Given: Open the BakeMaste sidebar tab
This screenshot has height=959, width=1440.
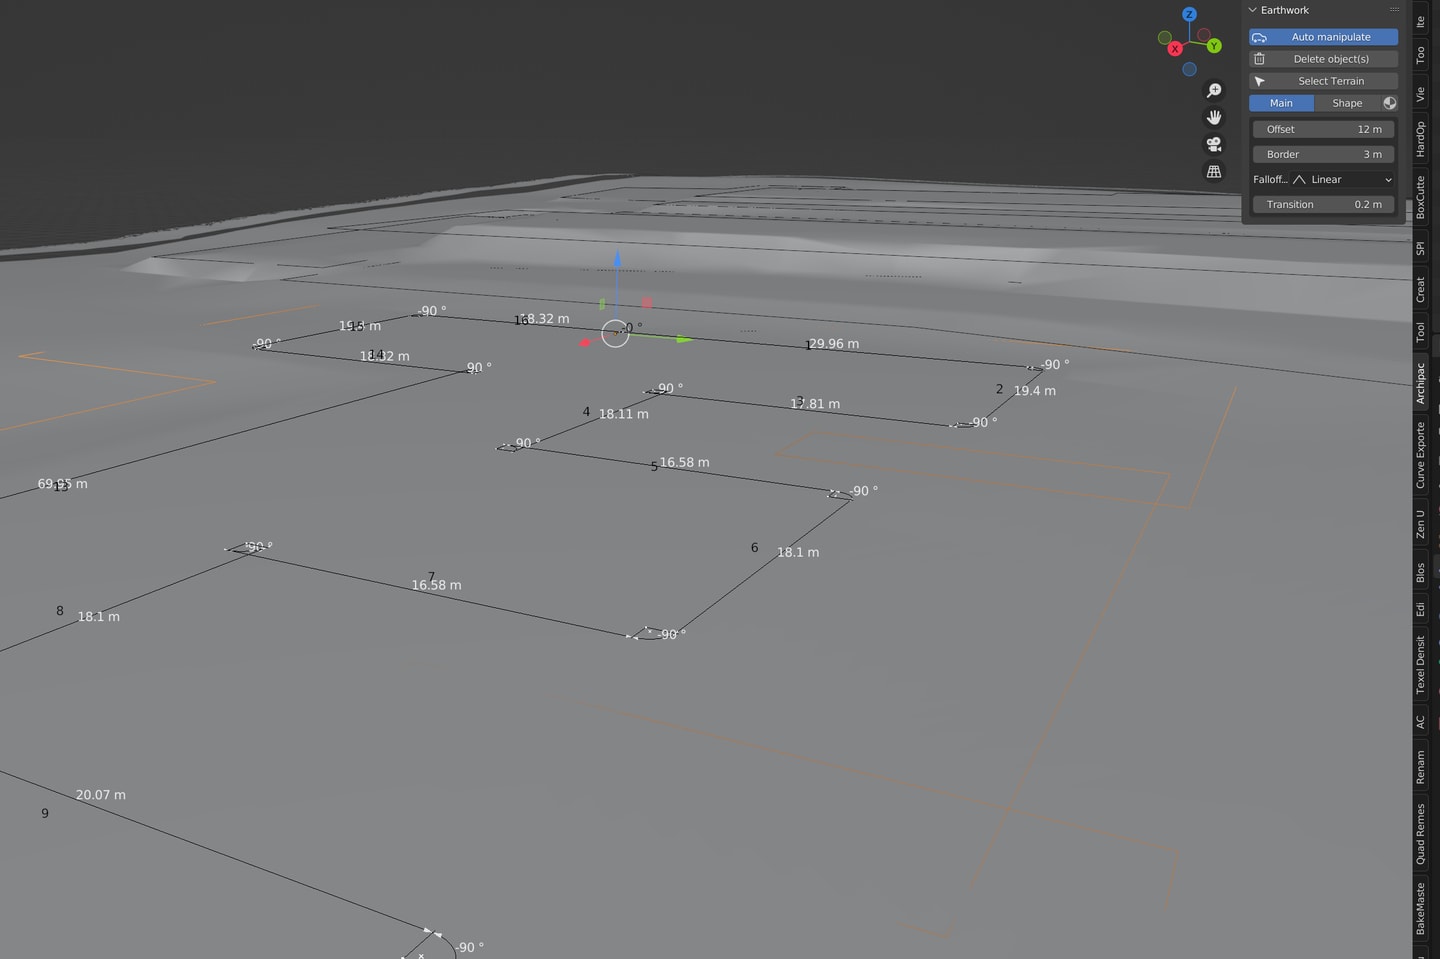Looking at the screenshot, I should coord(1420,908).
